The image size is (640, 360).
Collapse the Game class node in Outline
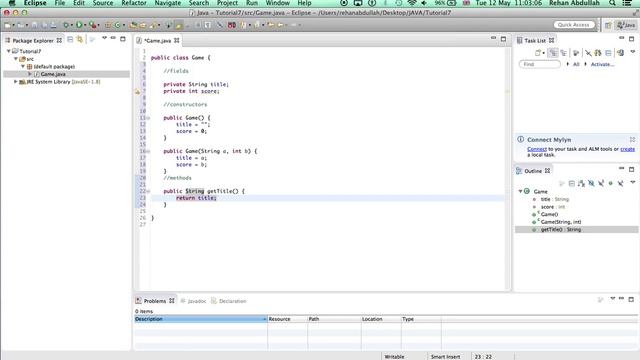click(x=520, y=191)
